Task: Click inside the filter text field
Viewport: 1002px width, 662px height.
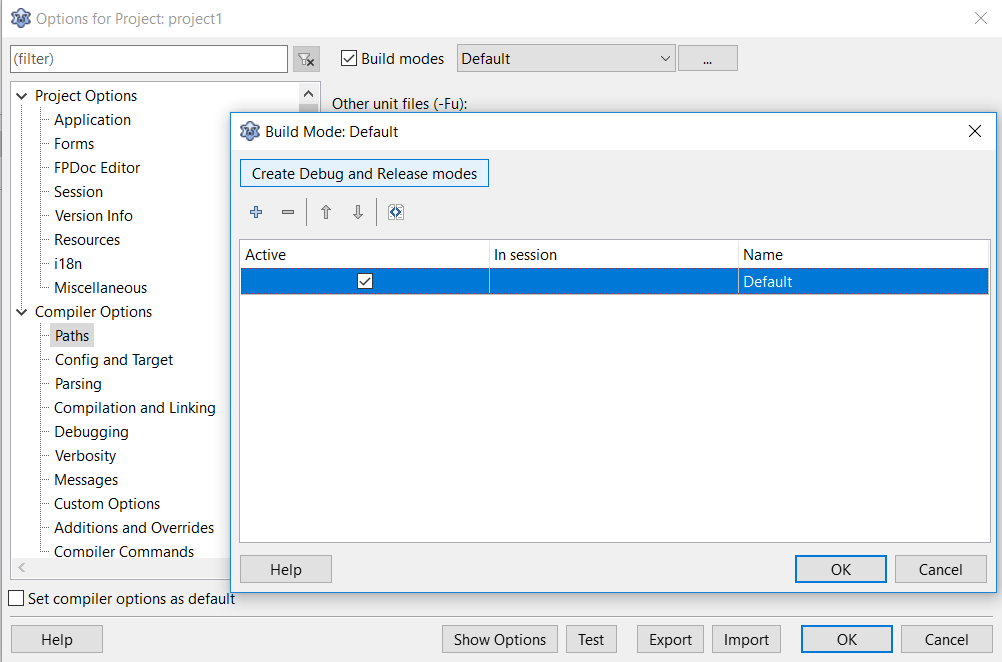Action: [149, 59]
